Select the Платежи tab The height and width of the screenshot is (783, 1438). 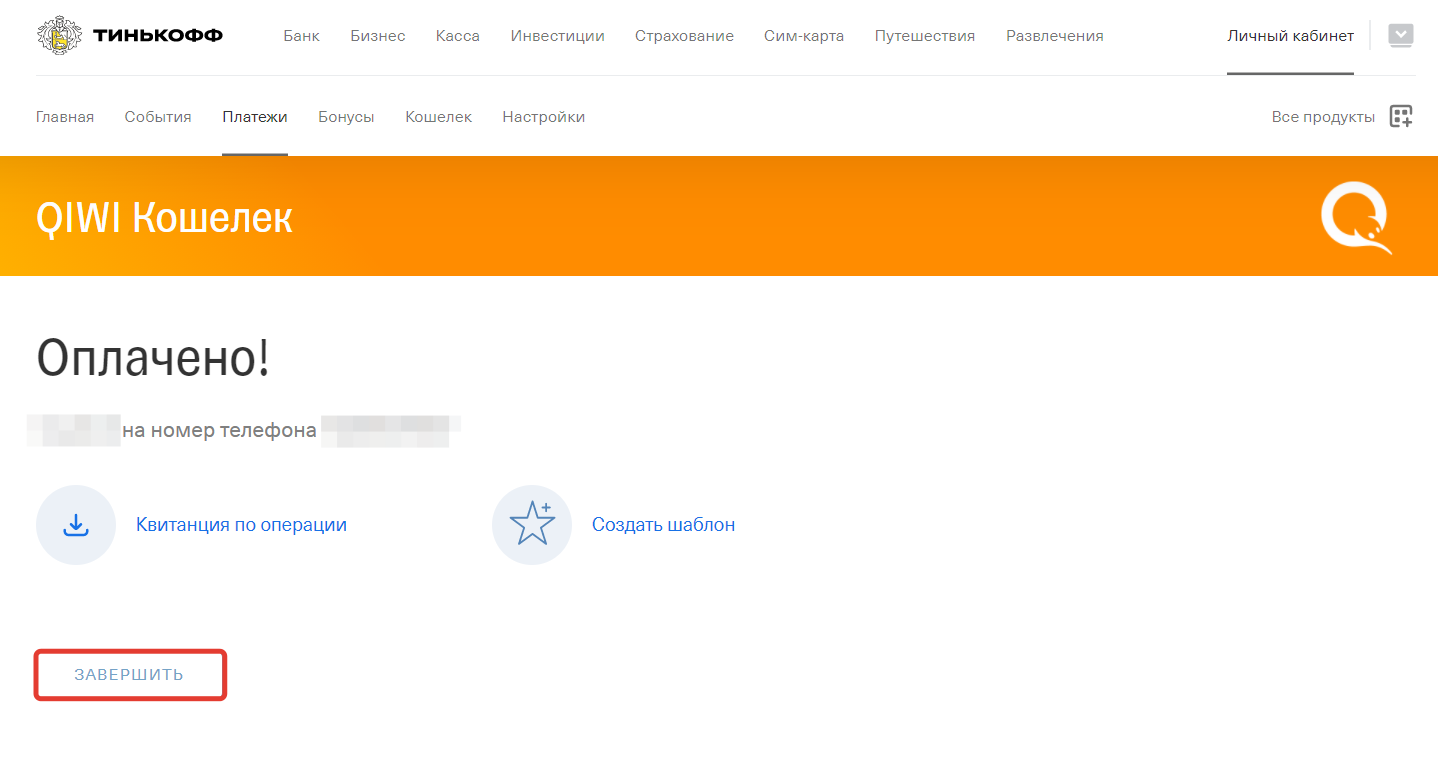255,117
